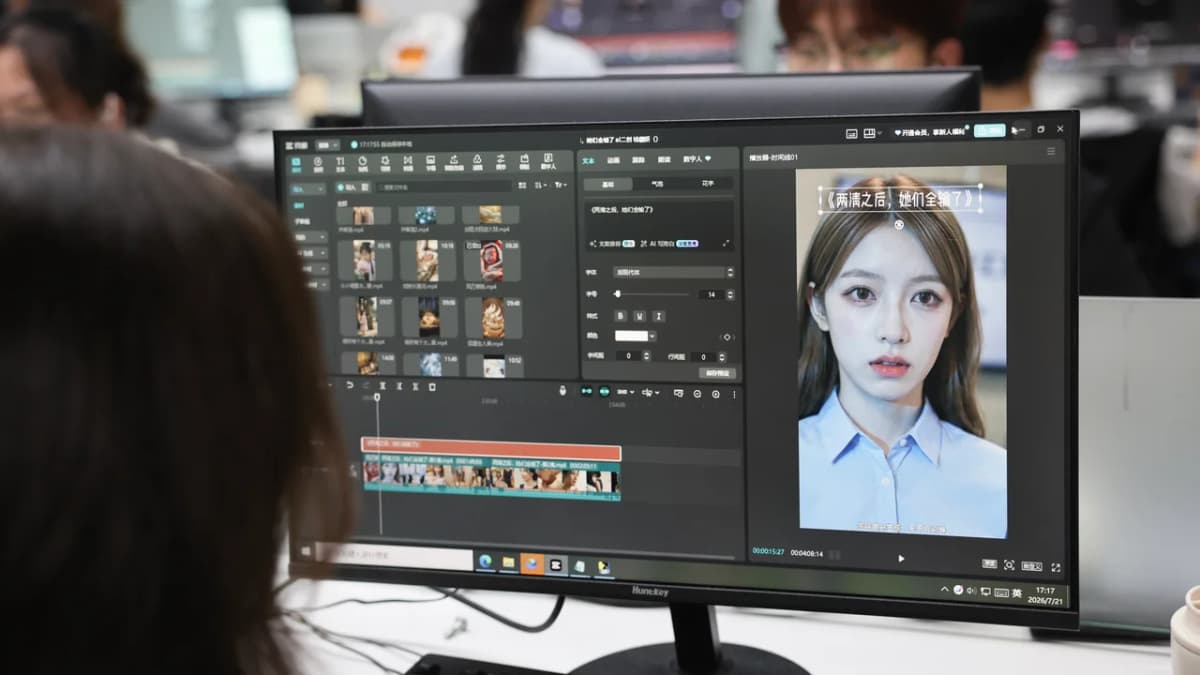Open the preview-axis icon beside timeline zoom controls
The image size is (1200, 675).
[x=678, y=393]
